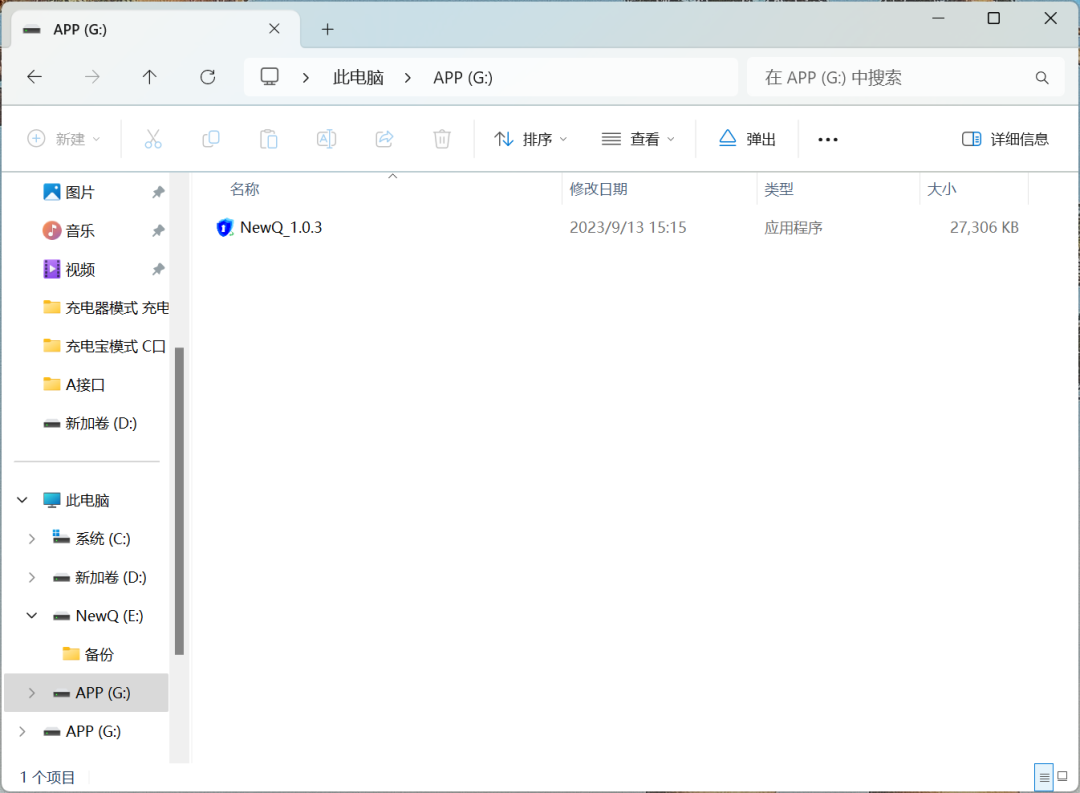Click the back navigation arrow
The height and width of the screenshot is (793, 1080).
(35, 77)
